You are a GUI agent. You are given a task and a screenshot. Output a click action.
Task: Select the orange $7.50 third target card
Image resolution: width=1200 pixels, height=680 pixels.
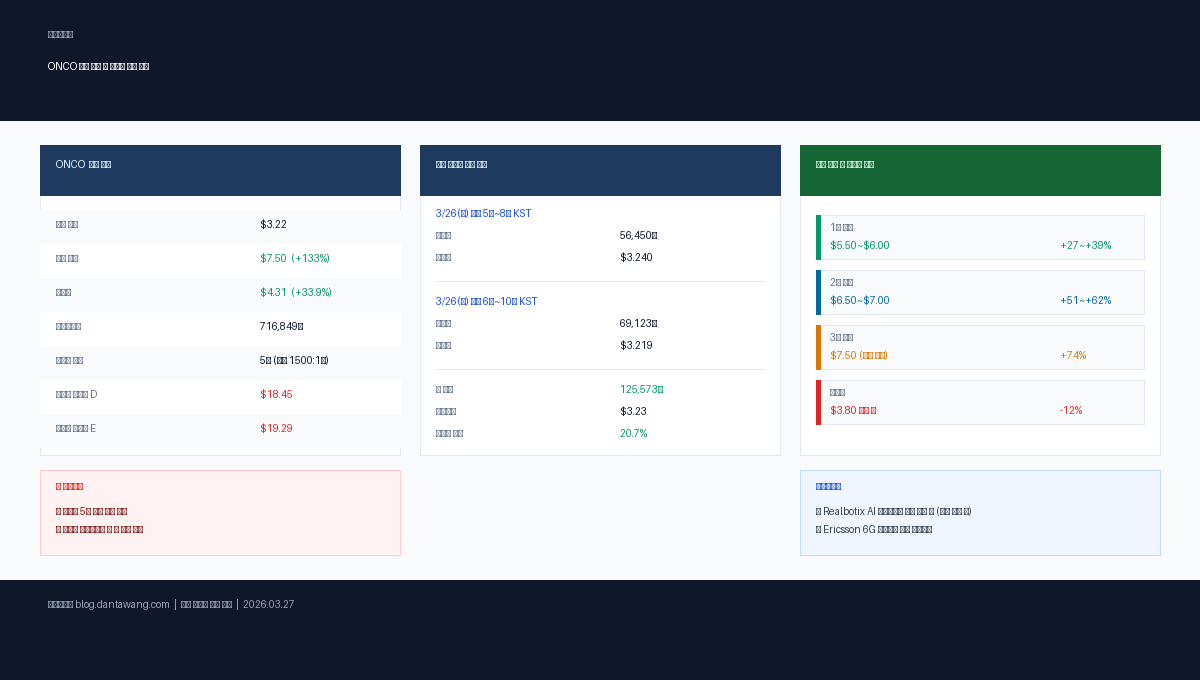tap(980, 347)
